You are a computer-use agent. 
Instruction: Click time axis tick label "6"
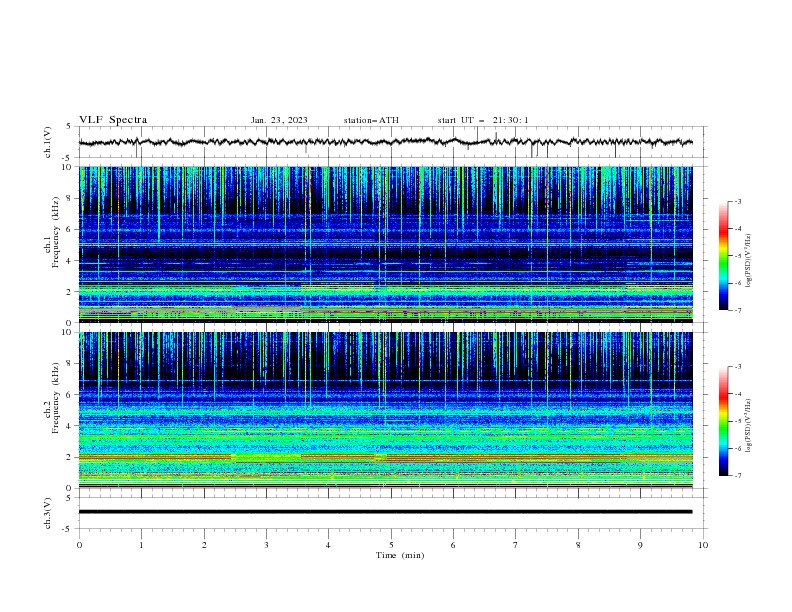453,545
